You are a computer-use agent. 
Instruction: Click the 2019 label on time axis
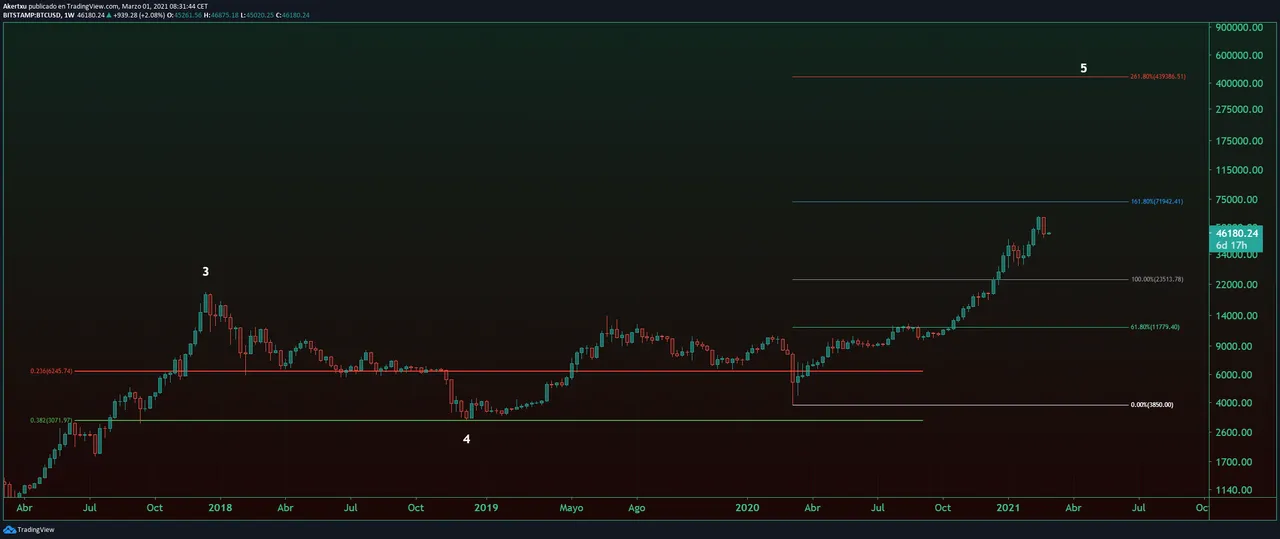click(485, 508)
